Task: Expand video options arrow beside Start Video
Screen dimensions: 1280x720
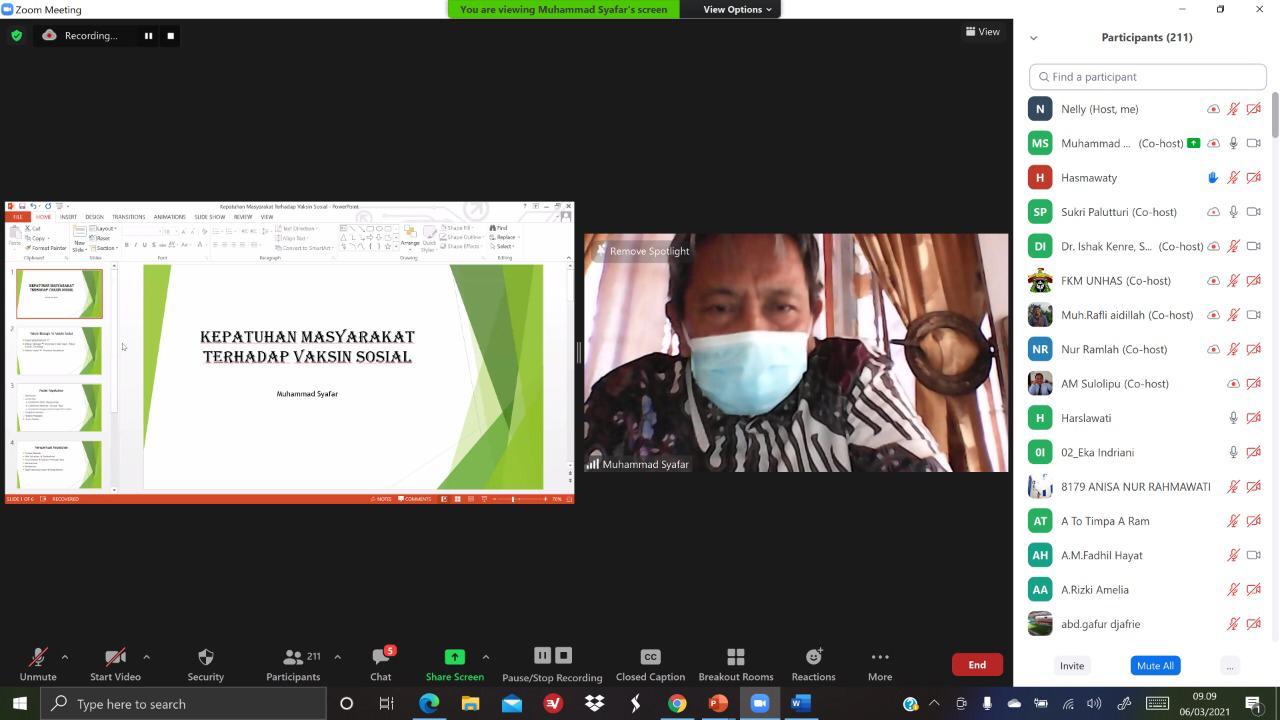Action: [146, 657]
